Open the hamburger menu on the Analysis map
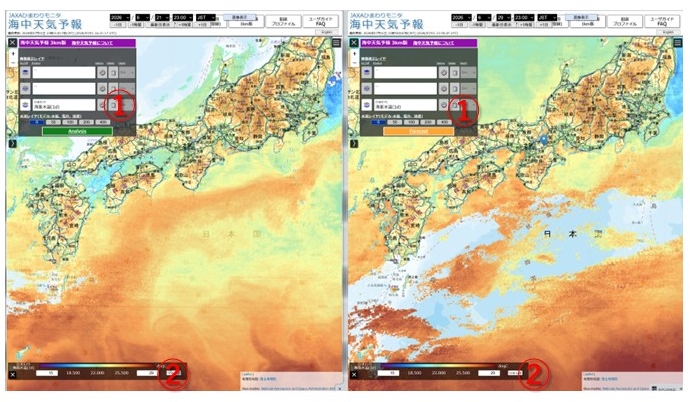The width and height of the screenshot is (690, 402). tap(336, 43)
